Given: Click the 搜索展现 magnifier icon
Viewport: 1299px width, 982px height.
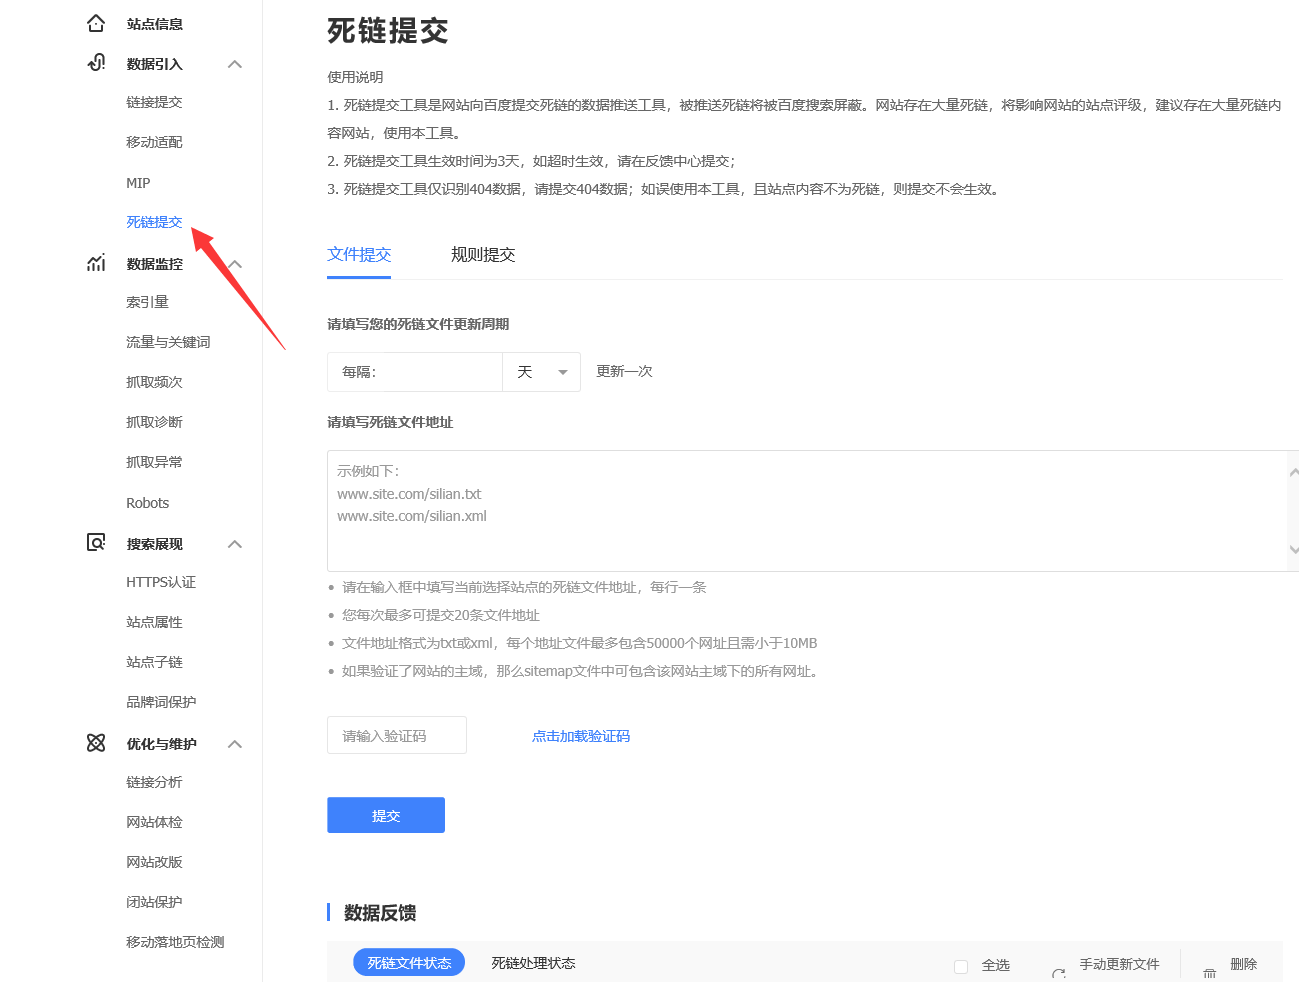Looking at the screenshot, I should coord(95,542).
